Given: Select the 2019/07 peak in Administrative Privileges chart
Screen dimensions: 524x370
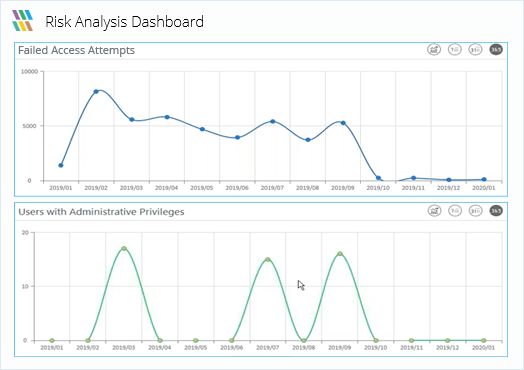Looking at the screenshot, I should coord(268,259).
